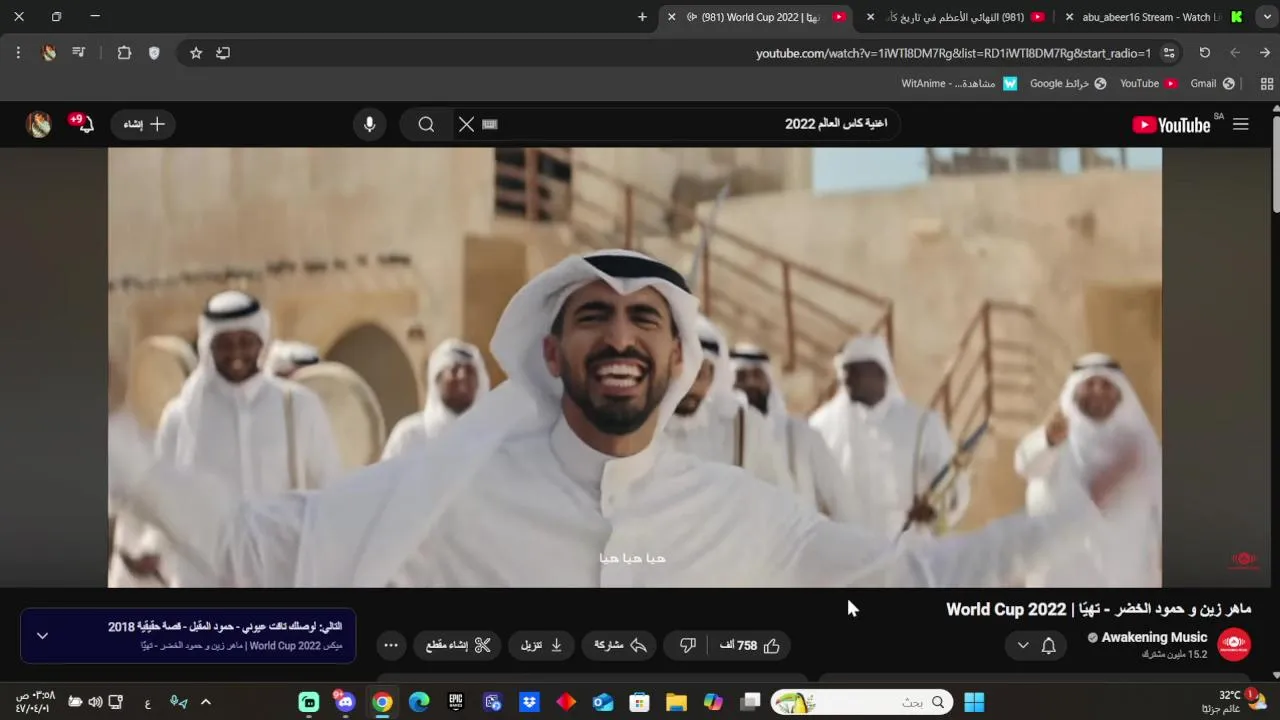The image size is (1280, 720).
Task: Open the shield extension icon
Action: pyautogui.click(x=154, y=53)
